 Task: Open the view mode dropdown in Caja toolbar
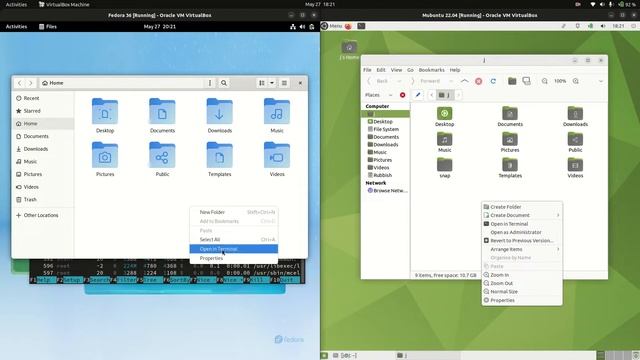coord(600,81)
